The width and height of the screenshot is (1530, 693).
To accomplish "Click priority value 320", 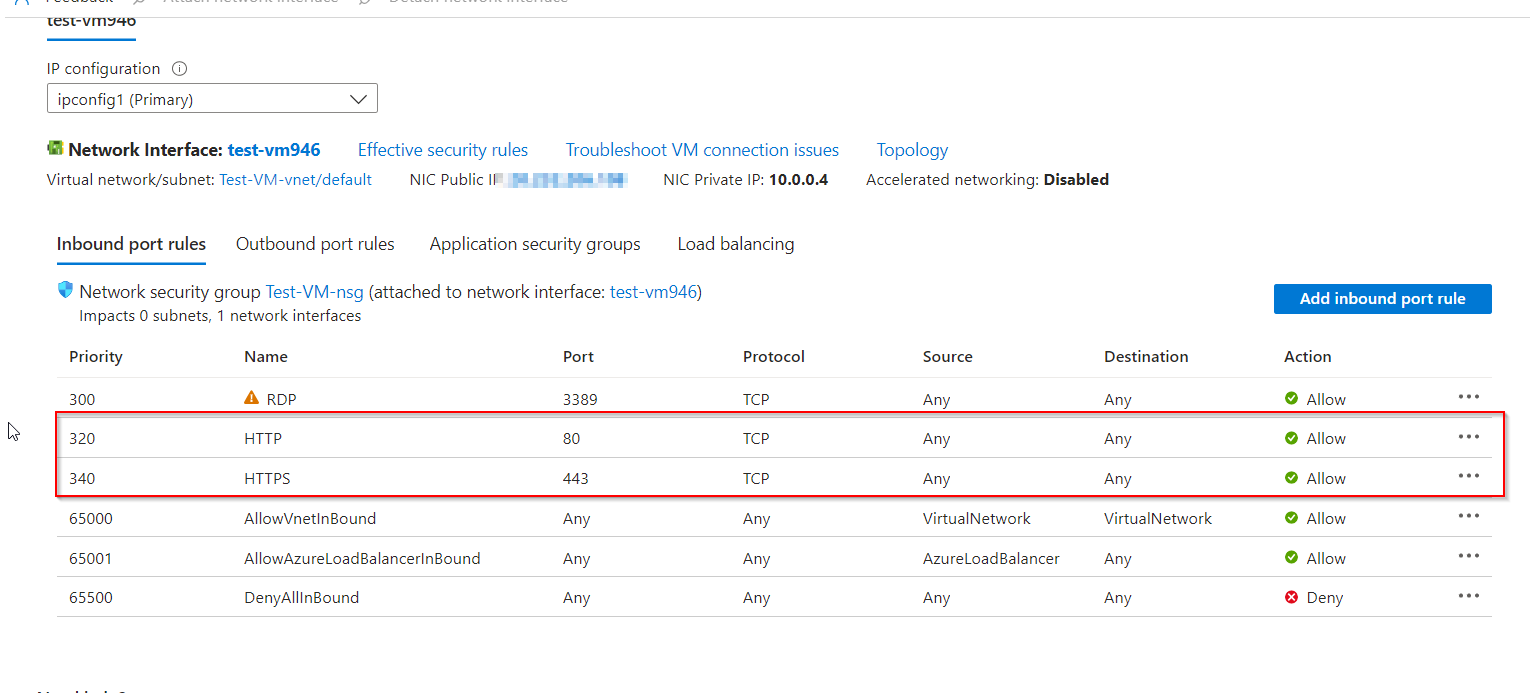I will pyautogui.click(x=82, y=439).
